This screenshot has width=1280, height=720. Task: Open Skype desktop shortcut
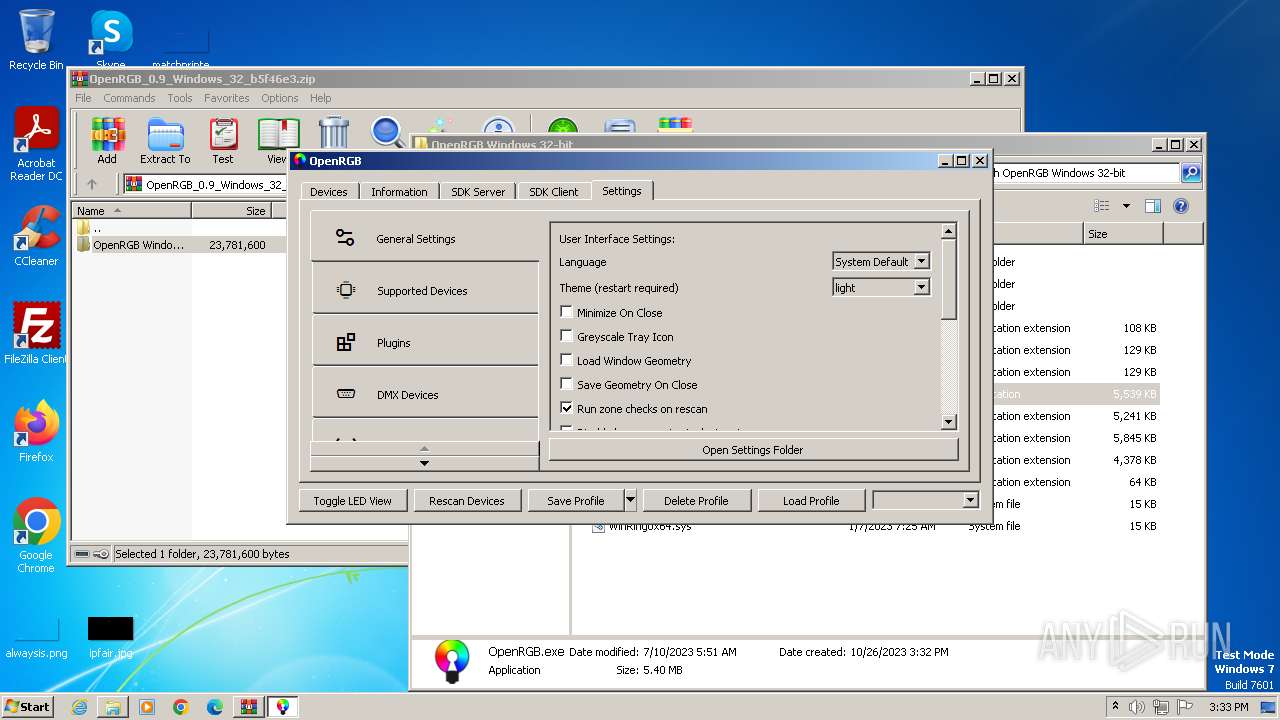pyautogui.click(x=111, y=40)
